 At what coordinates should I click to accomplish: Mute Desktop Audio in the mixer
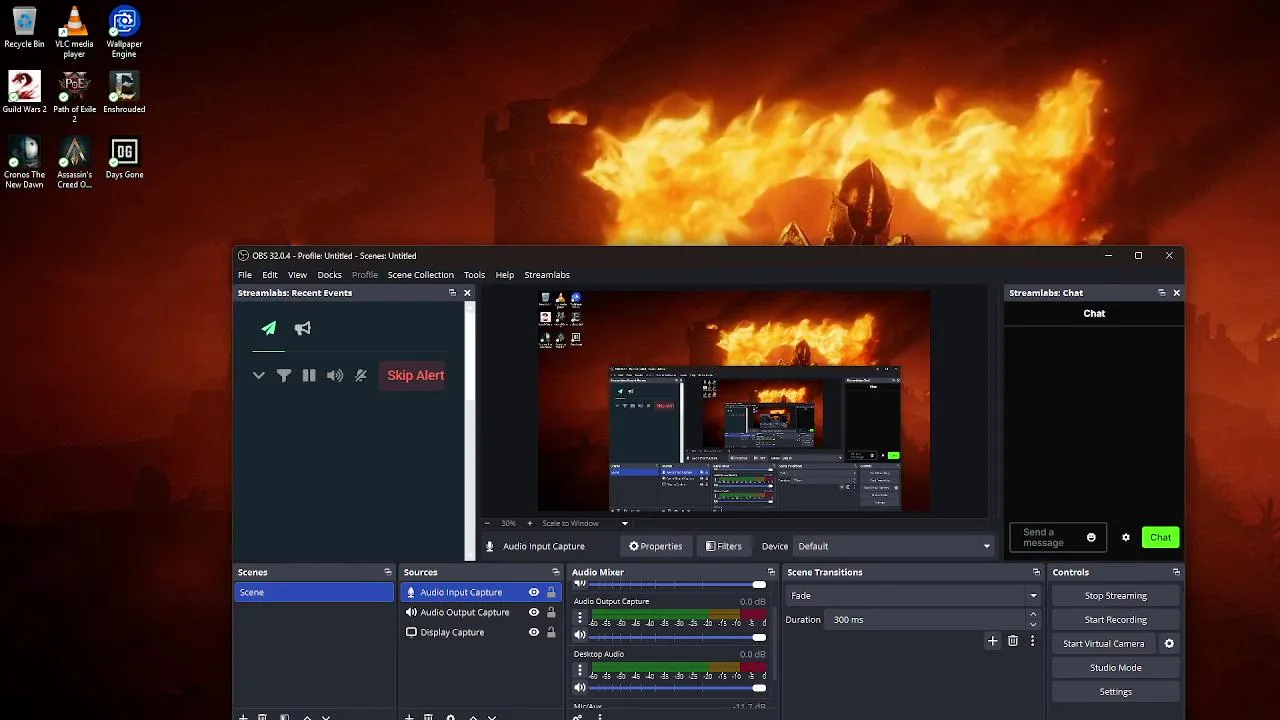[580, 688]
